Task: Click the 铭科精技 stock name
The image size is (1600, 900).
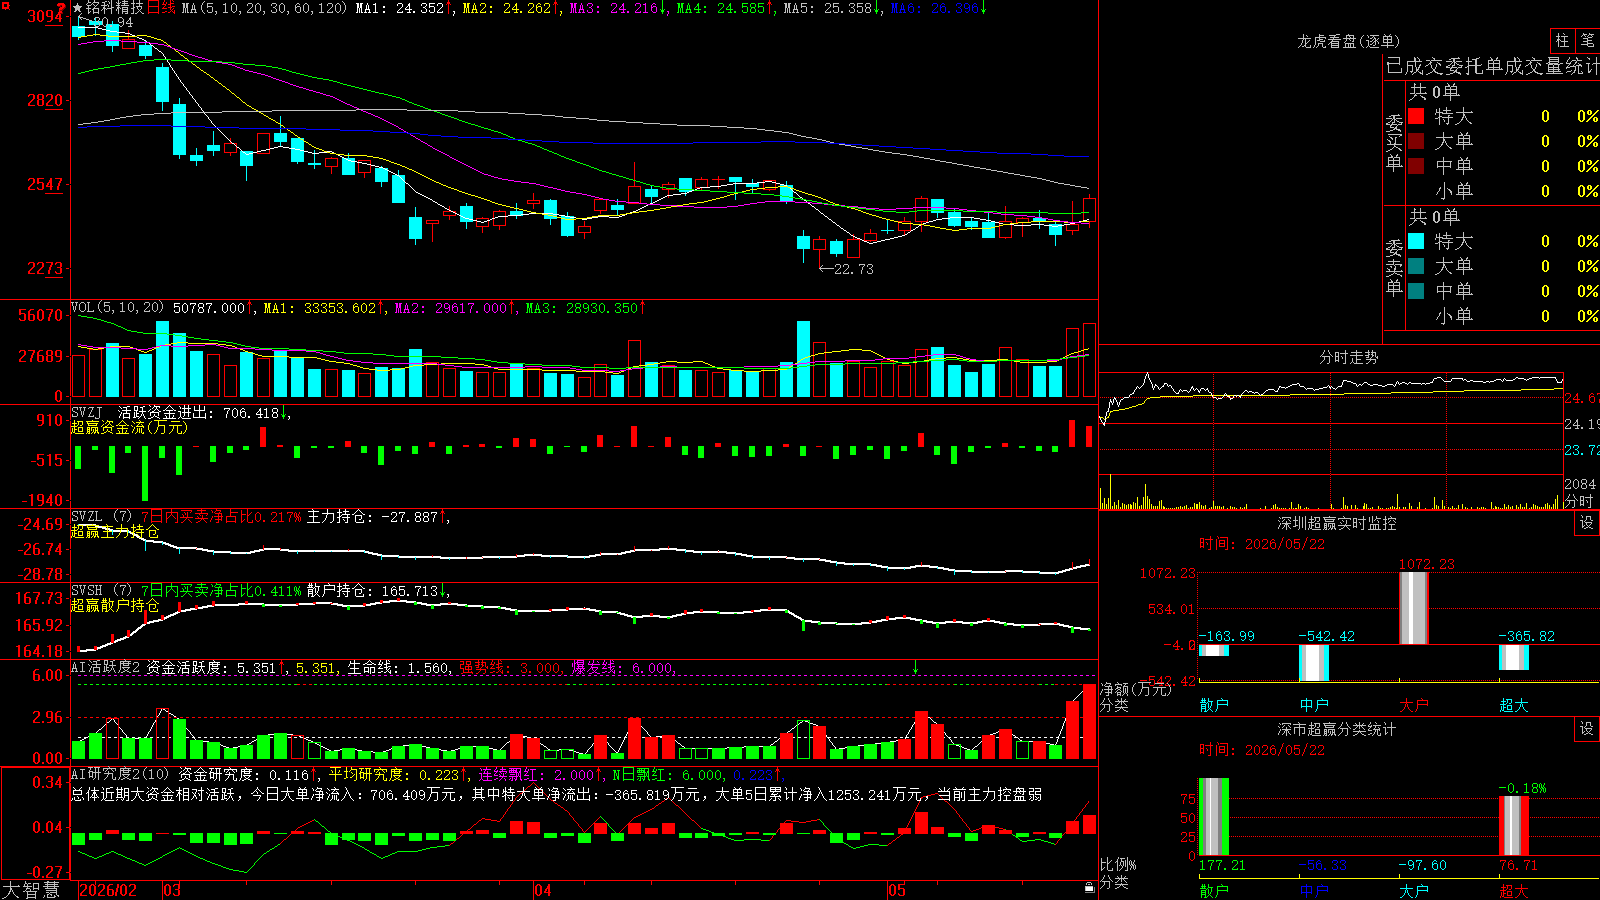Action: point(115,8)
